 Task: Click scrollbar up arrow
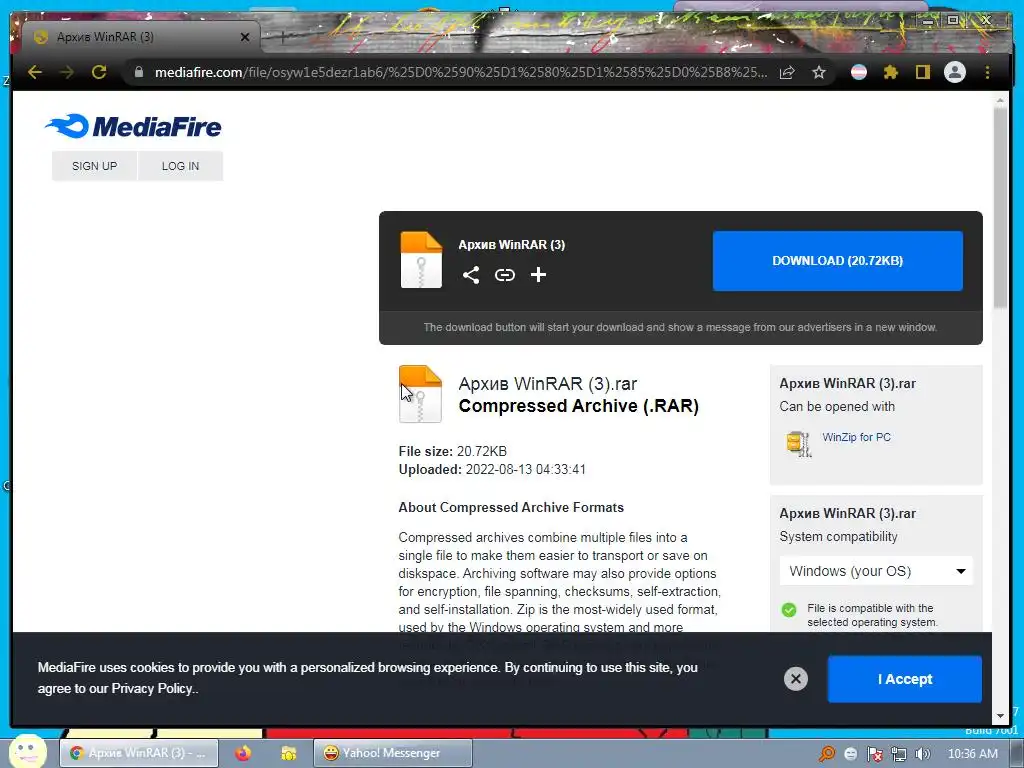tap(1000, 101)
